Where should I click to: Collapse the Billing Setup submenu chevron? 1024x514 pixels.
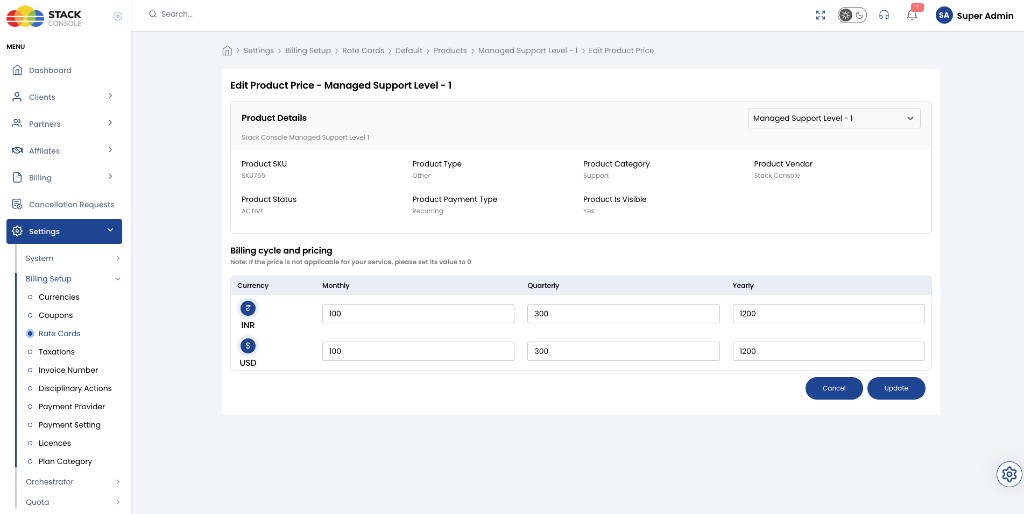click(x=118, y=279)
